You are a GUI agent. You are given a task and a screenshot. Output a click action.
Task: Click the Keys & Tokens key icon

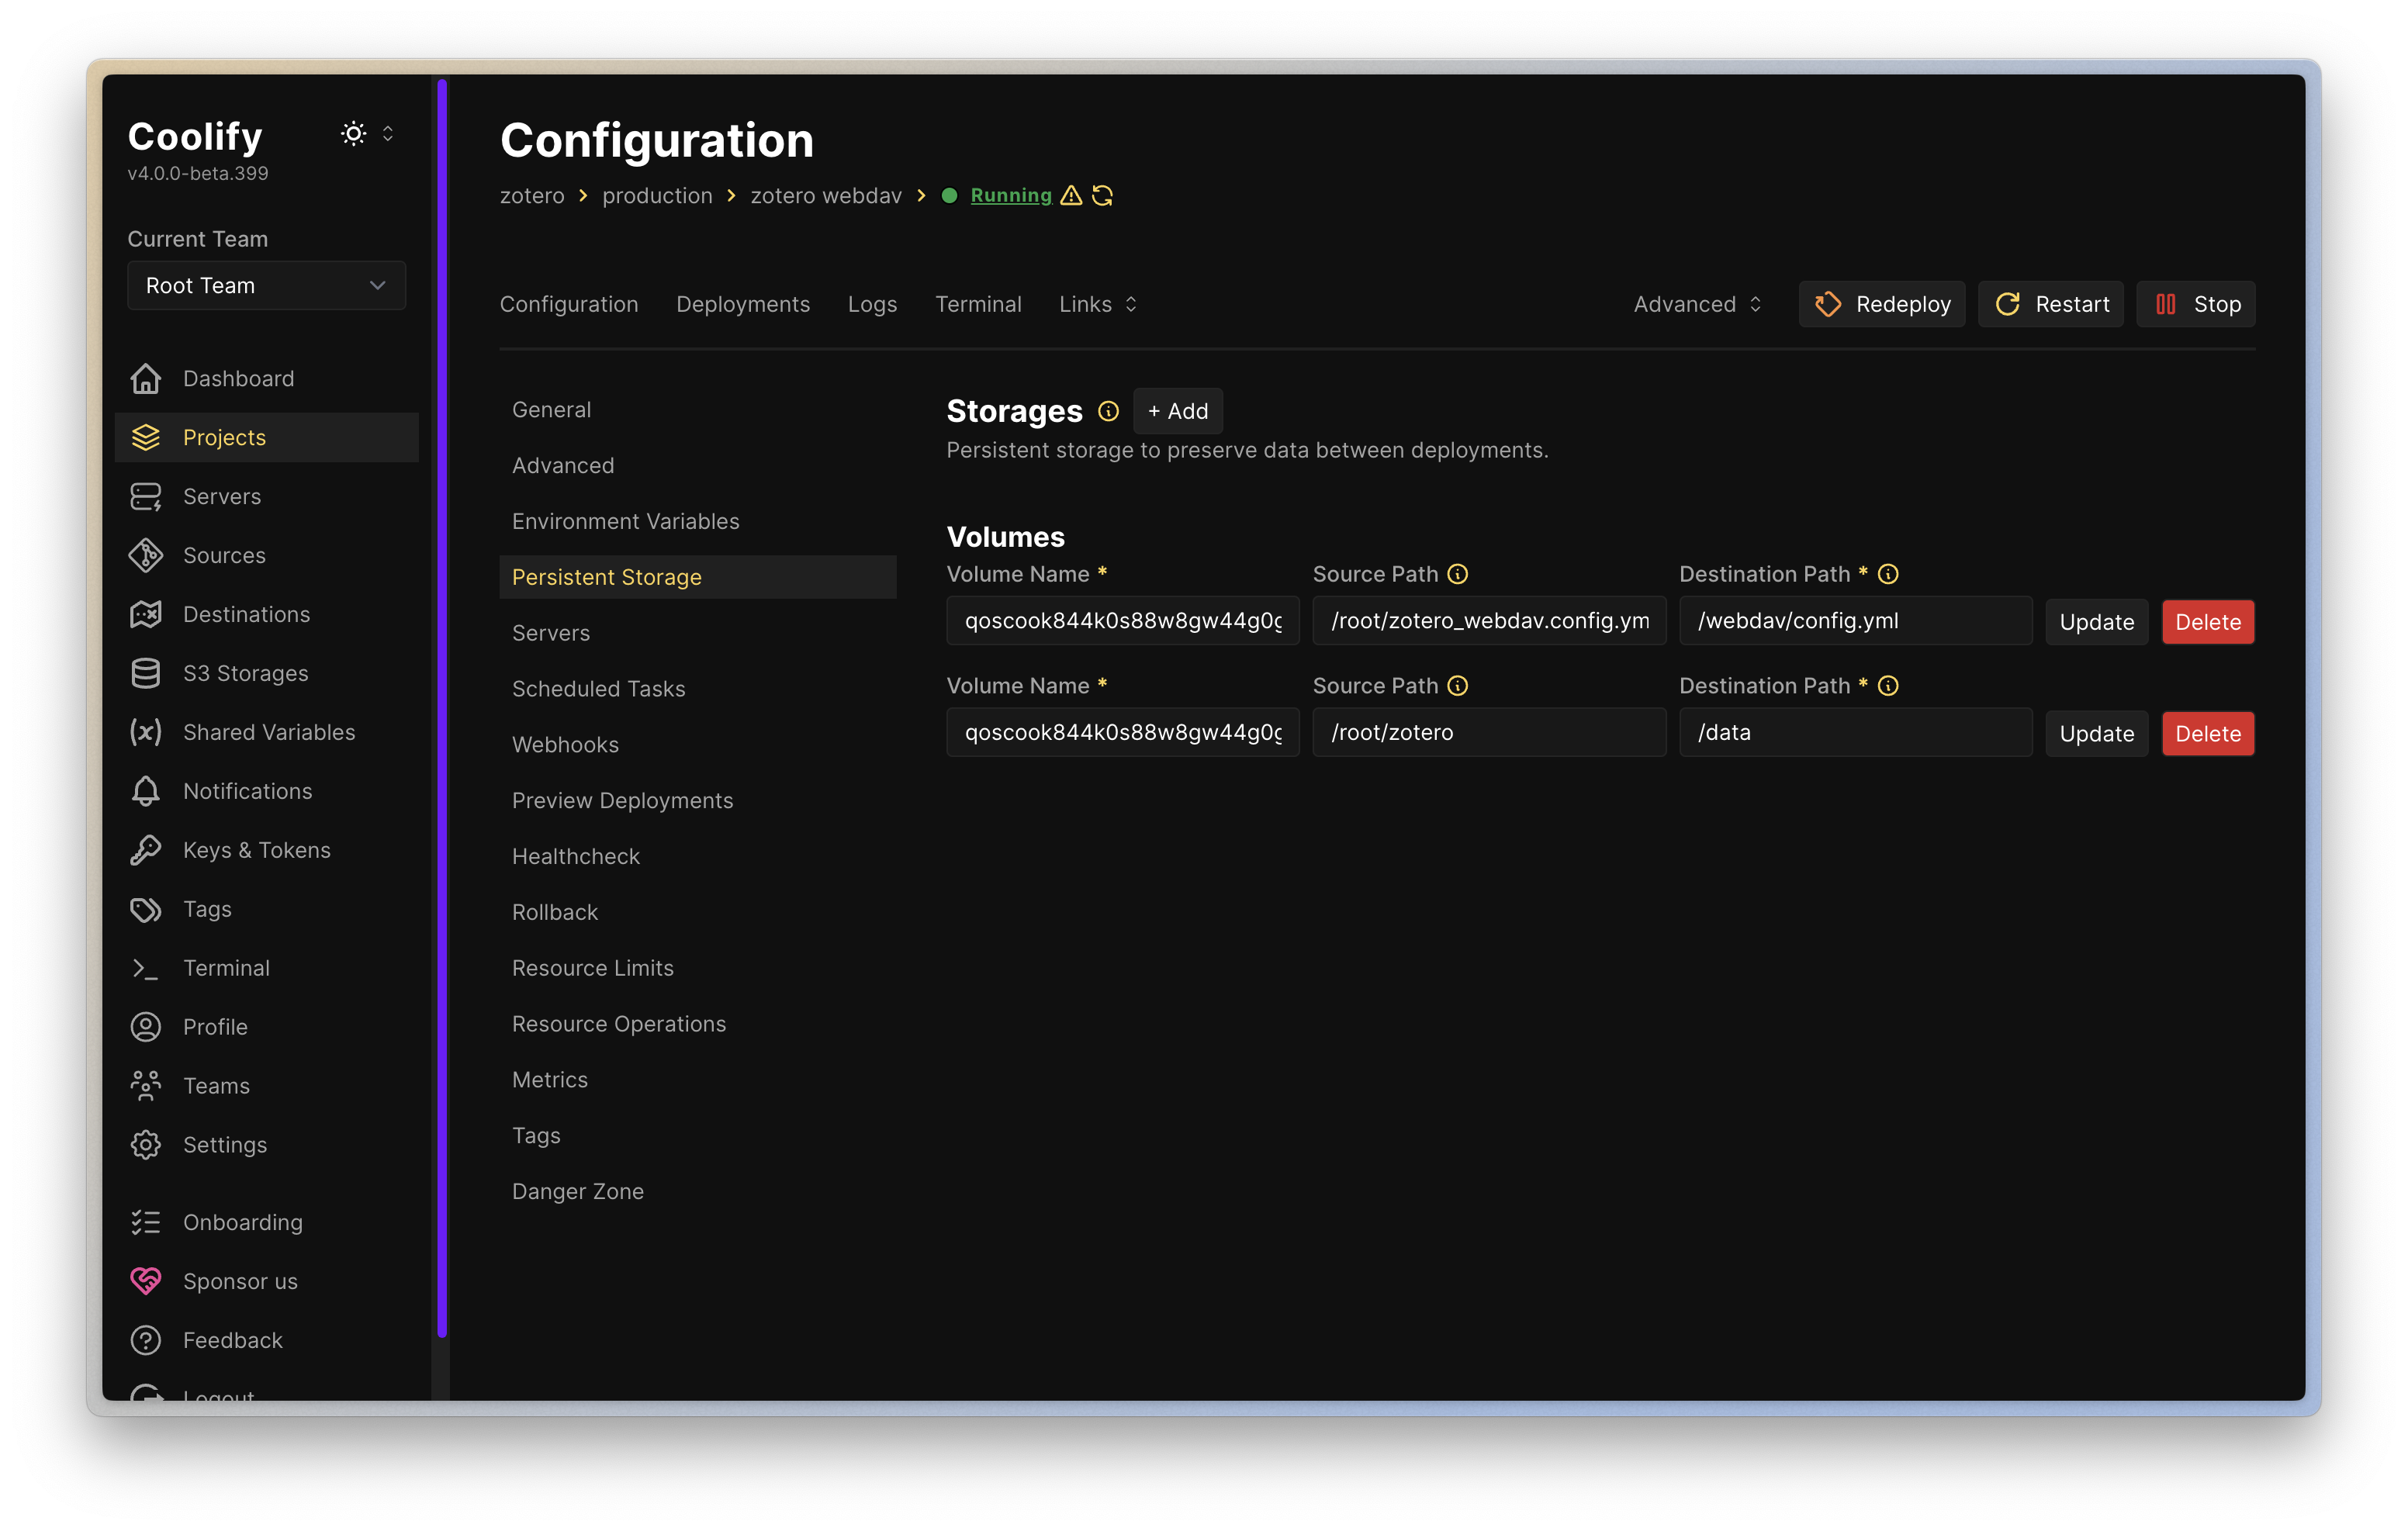pos(146,850)
